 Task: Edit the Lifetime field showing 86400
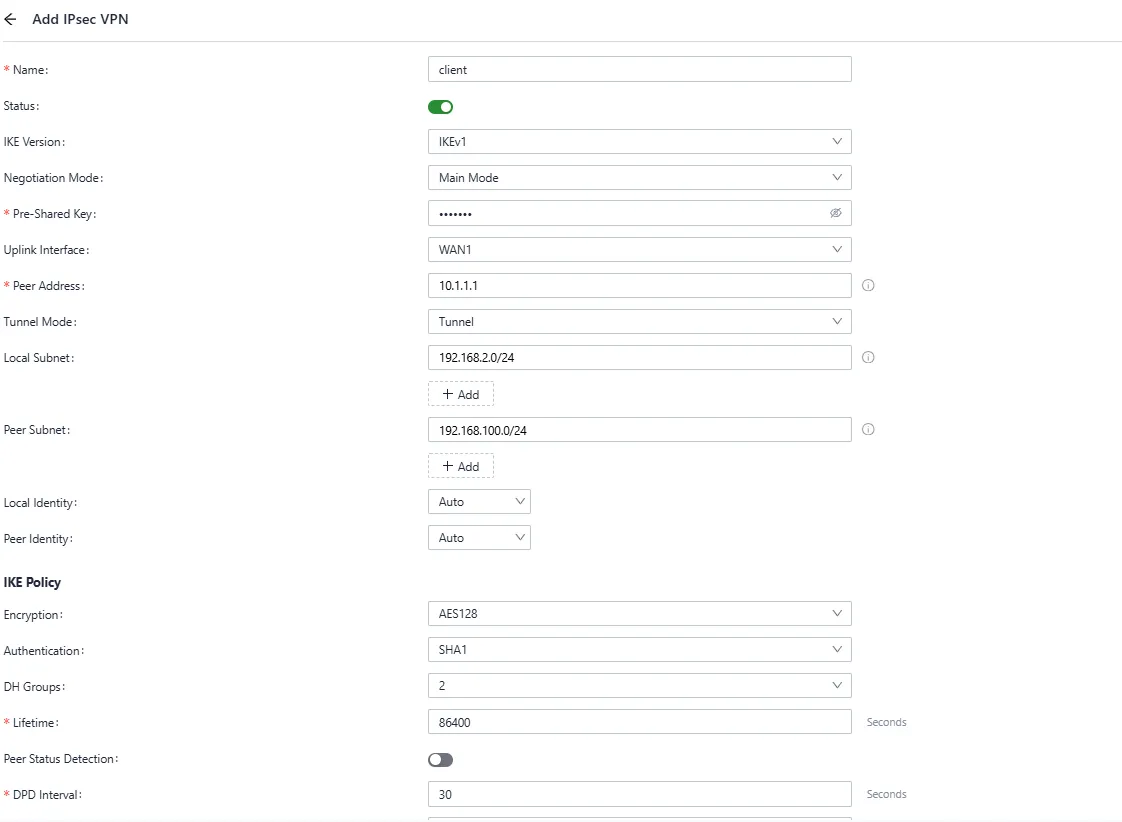click(x=640, y=722)
